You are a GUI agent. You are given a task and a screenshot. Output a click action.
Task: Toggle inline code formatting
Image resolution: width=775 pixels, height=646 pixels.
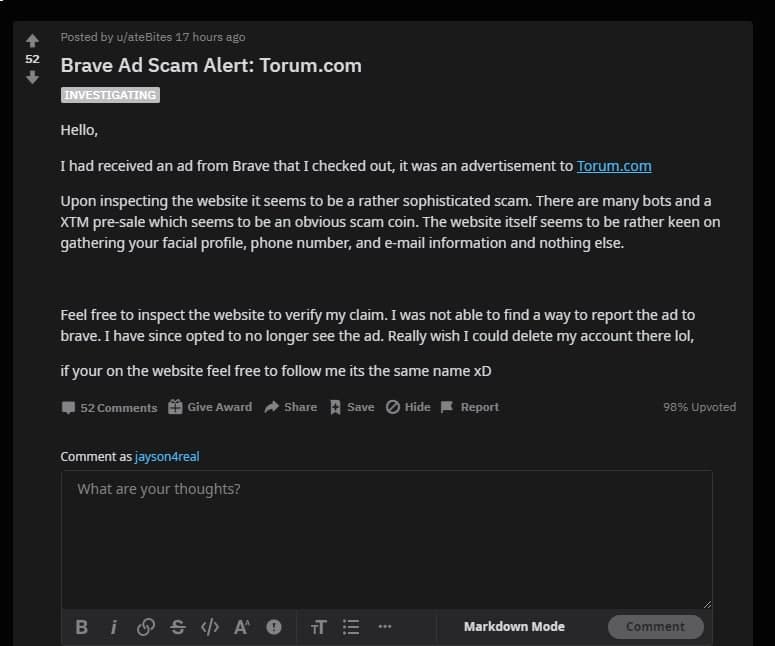[x=210, y=627]
